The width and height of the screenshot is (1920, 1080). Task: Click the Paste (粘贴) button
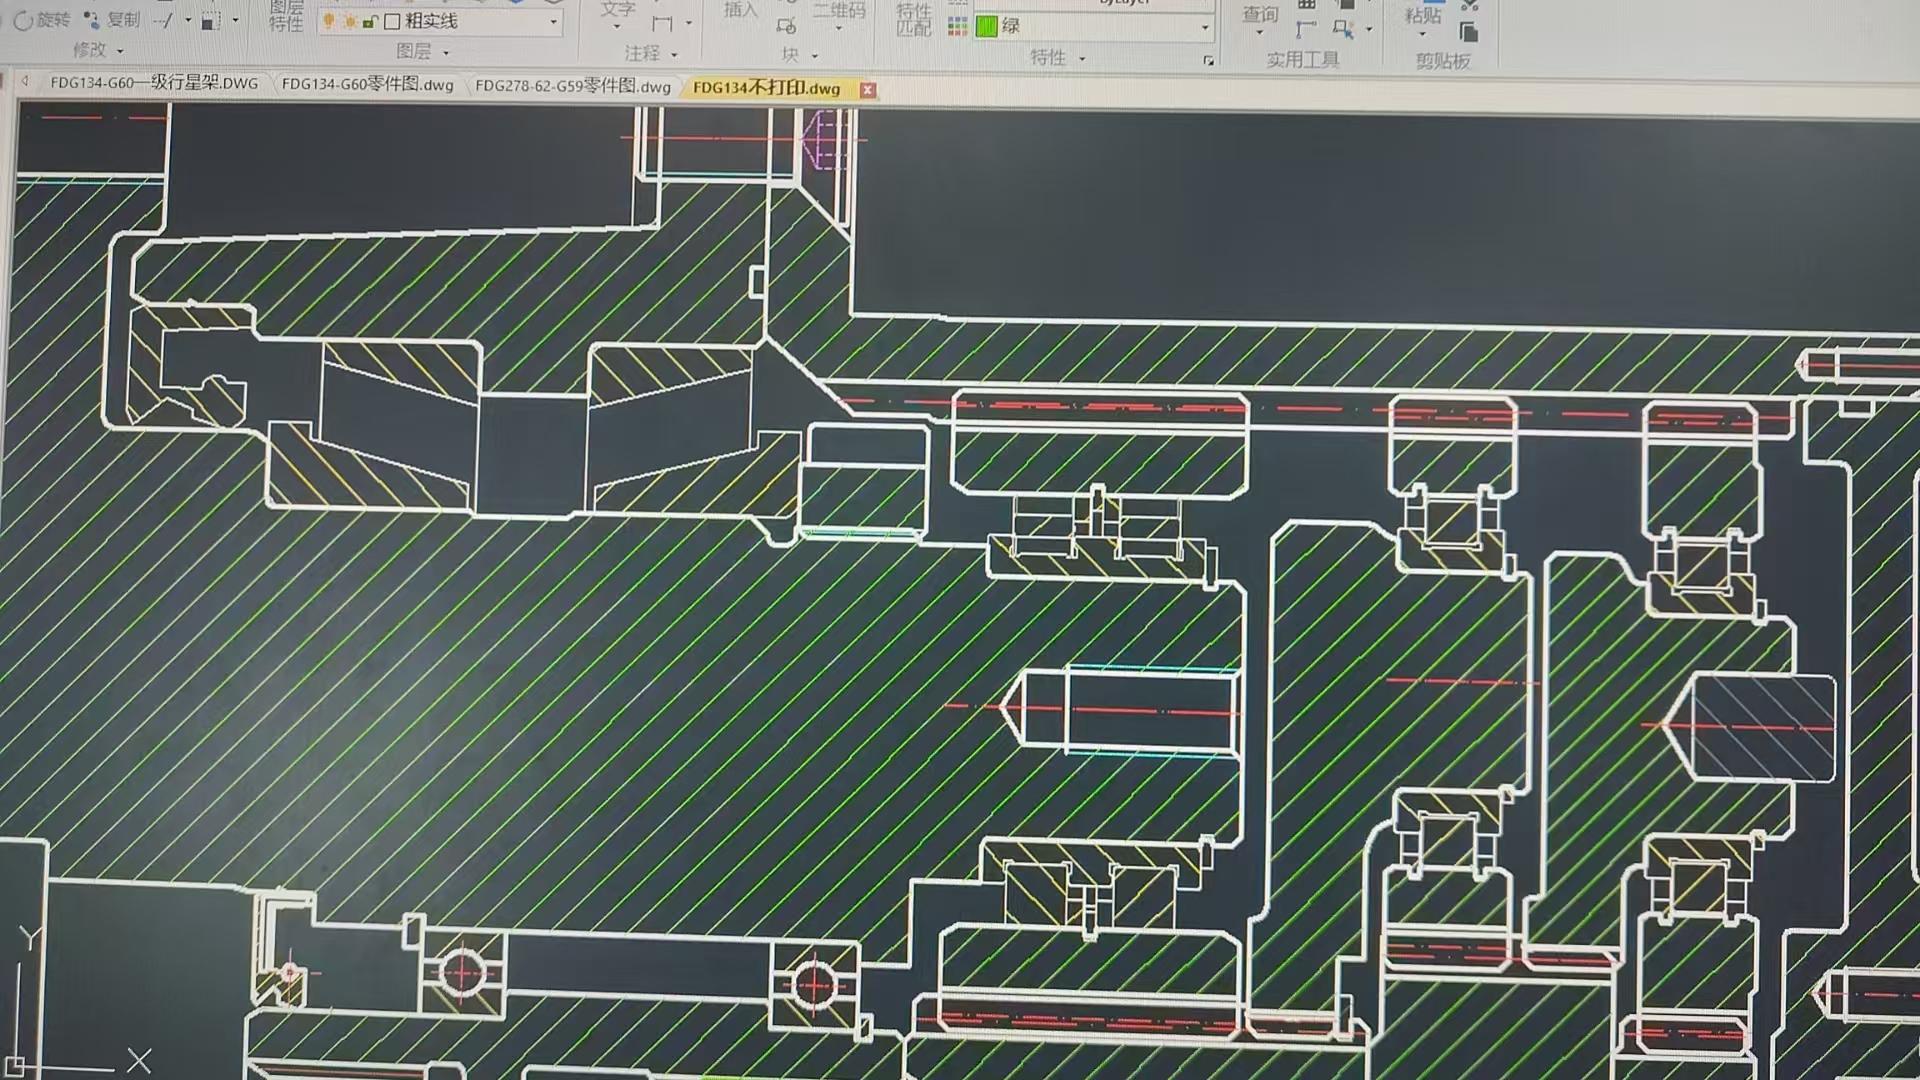tap(1422, 14)
